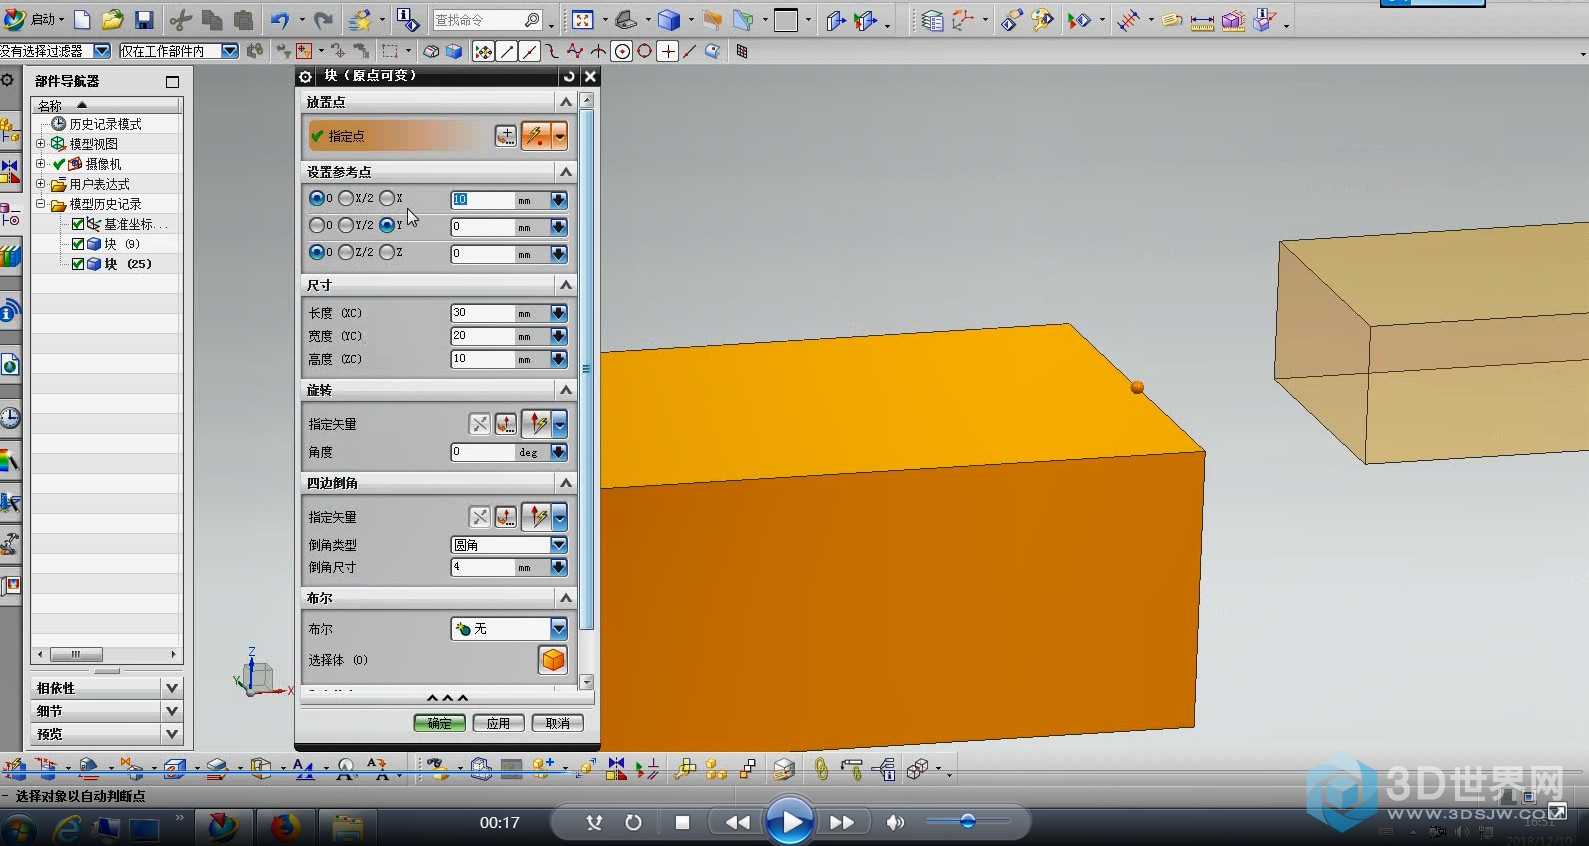Select the X row 0 radio button
The width and height of the screenshot is (1589, 846).
[x=317, y=199]
